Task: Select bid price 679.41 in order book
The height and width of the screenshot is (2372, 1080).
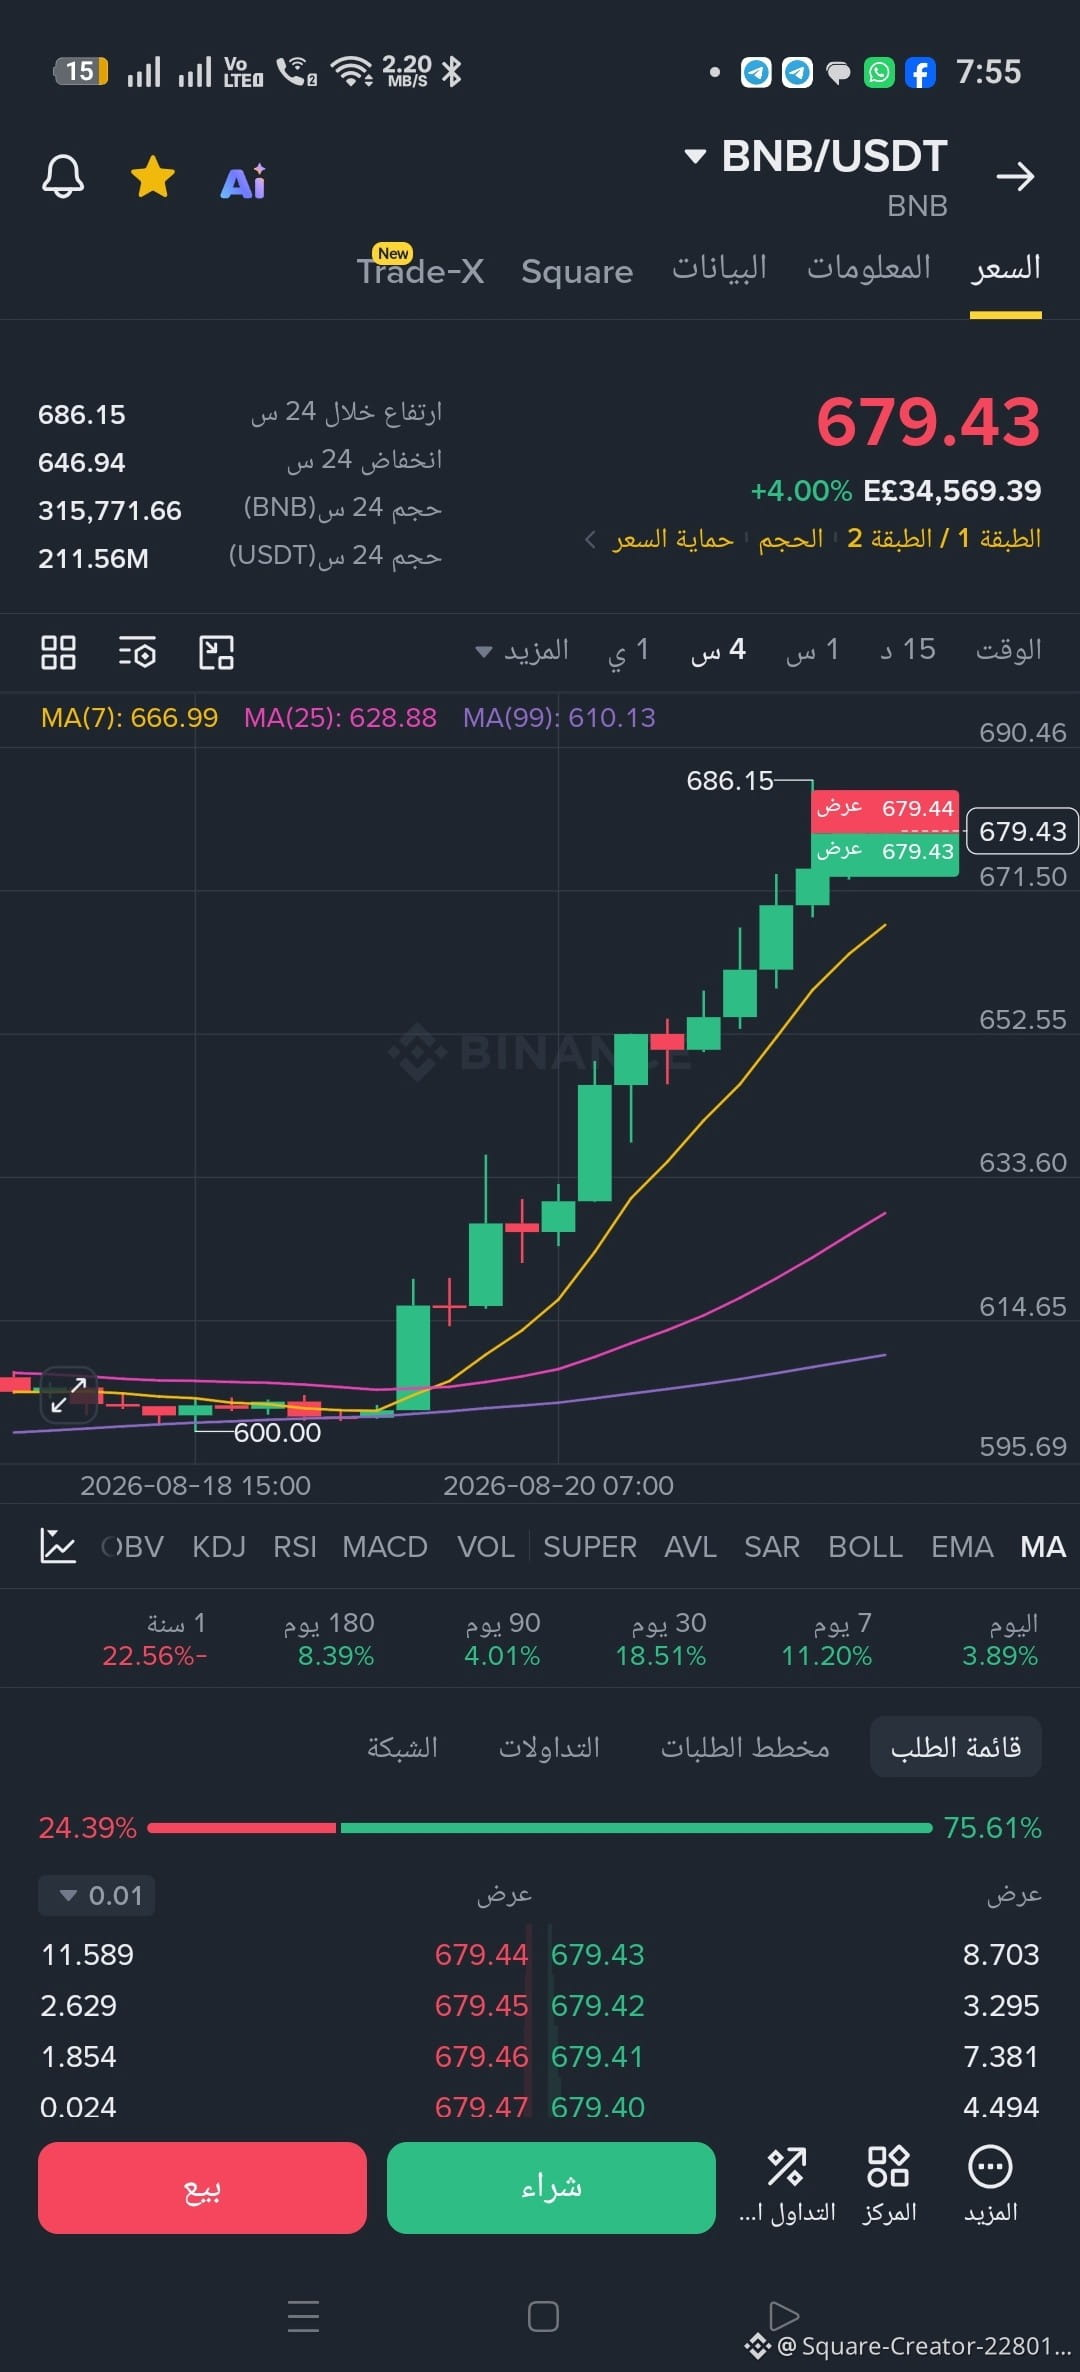Action: [x=597, y=2056]
